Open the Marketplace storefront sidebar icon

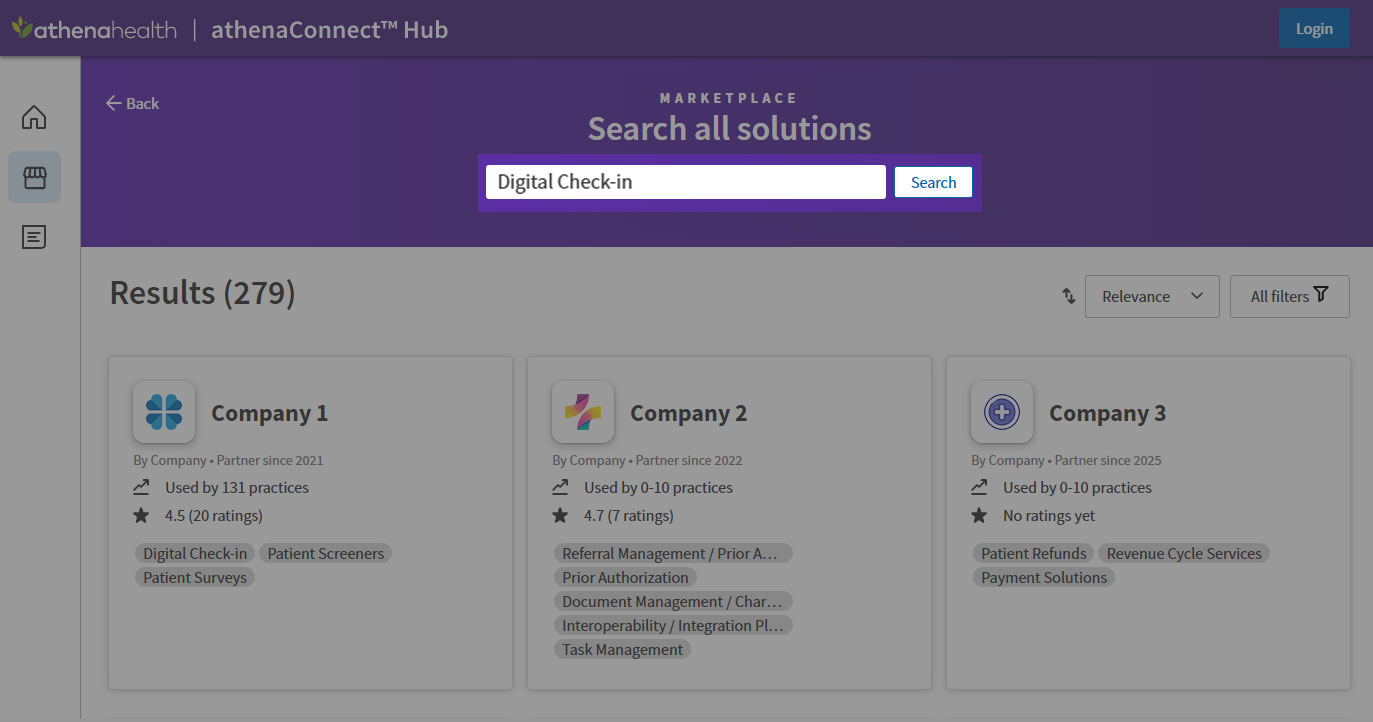pos(34,177)
